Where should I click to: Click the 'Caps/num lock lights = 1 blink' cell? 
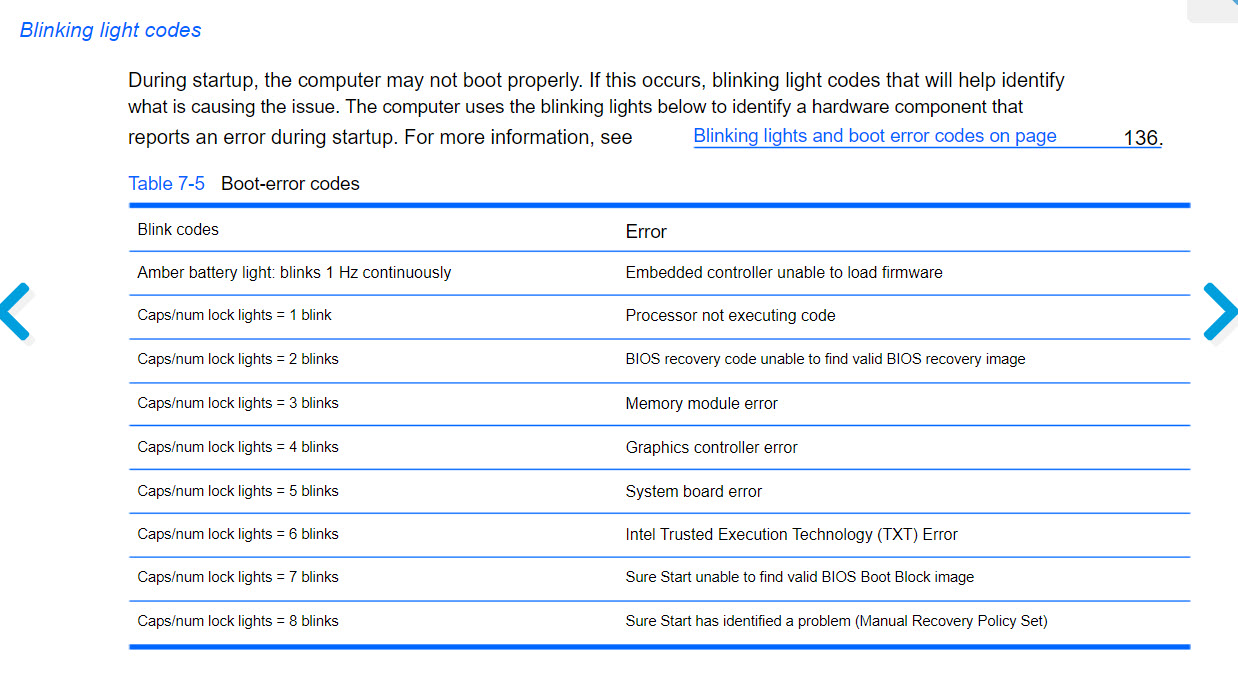coord(234,315)
